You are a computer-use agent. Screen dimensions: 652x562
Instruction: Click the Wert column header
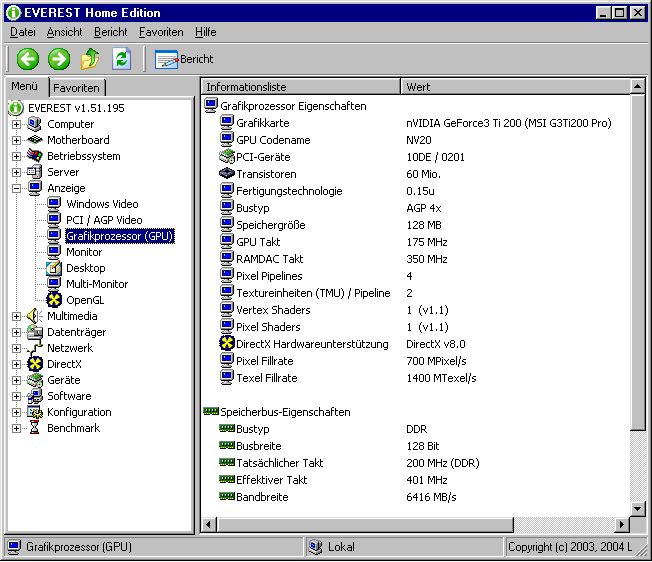coord(516,87)
